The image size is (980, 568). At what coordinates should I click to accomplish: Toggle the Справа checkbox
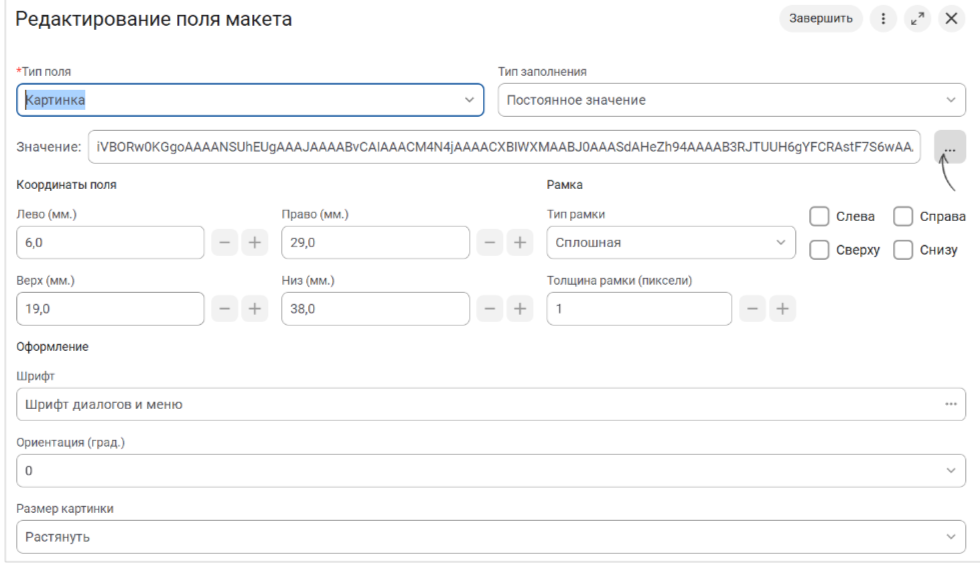pyautogui.click(x=903, y=217)
